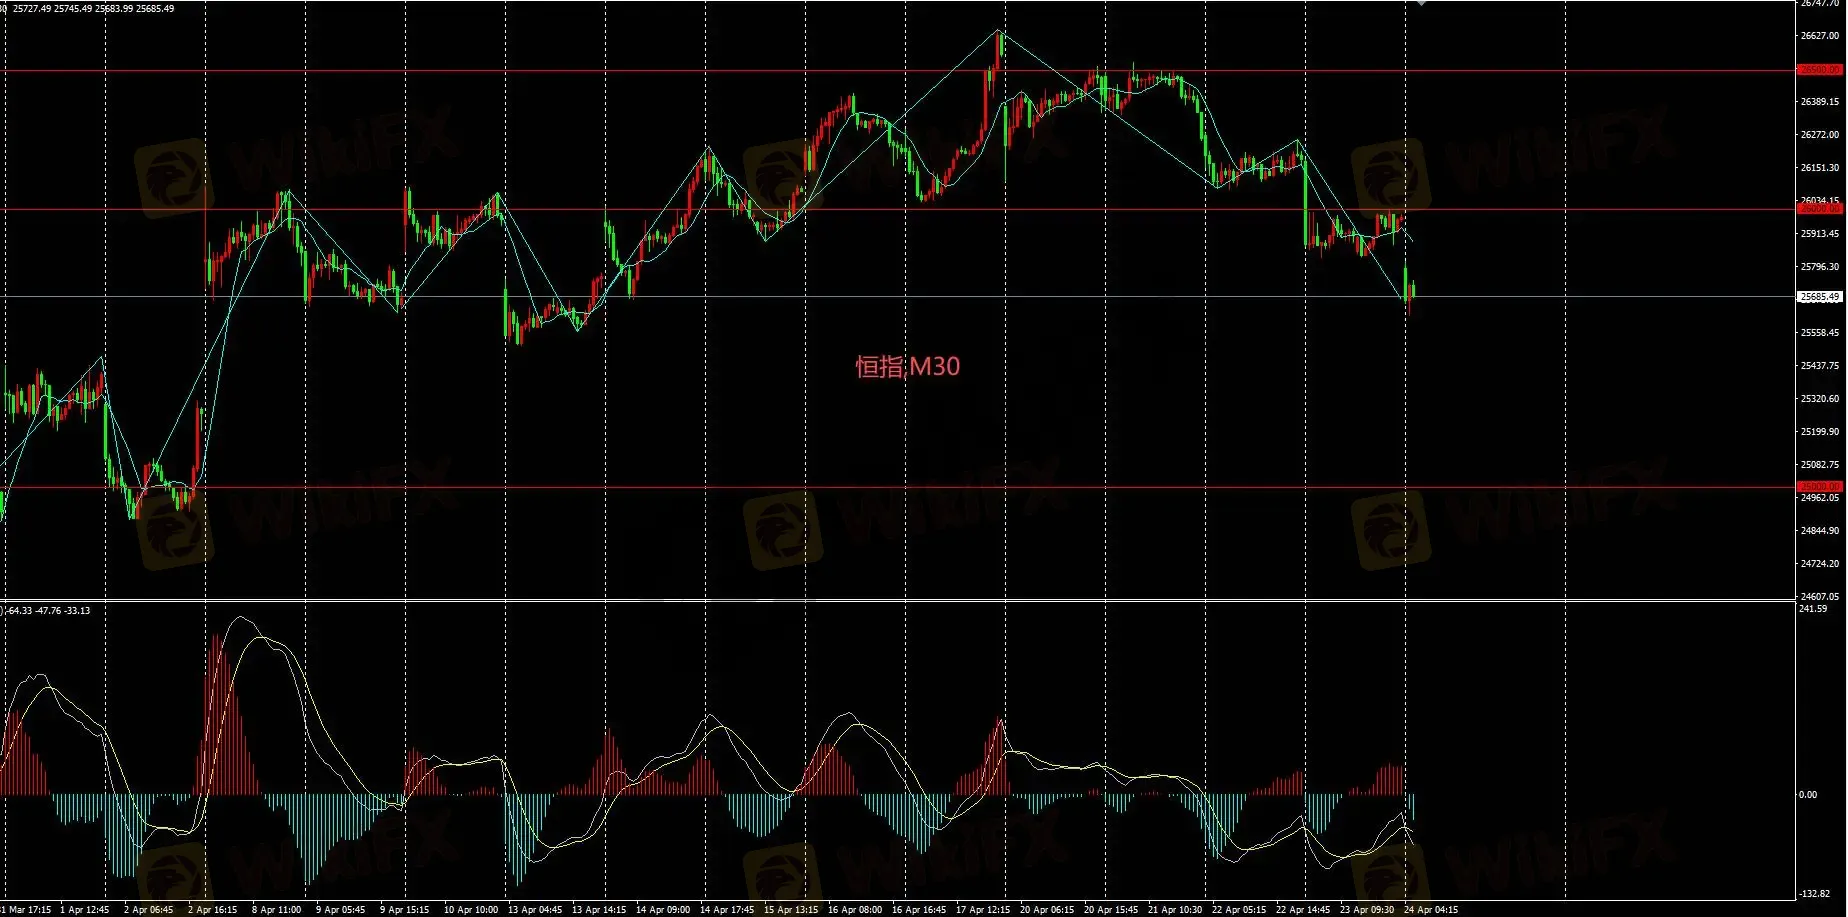This screenshot has height=917, width=1848.
Task: Click the 22 Apr 14:45 time label
Action: tap(1303, 910)
